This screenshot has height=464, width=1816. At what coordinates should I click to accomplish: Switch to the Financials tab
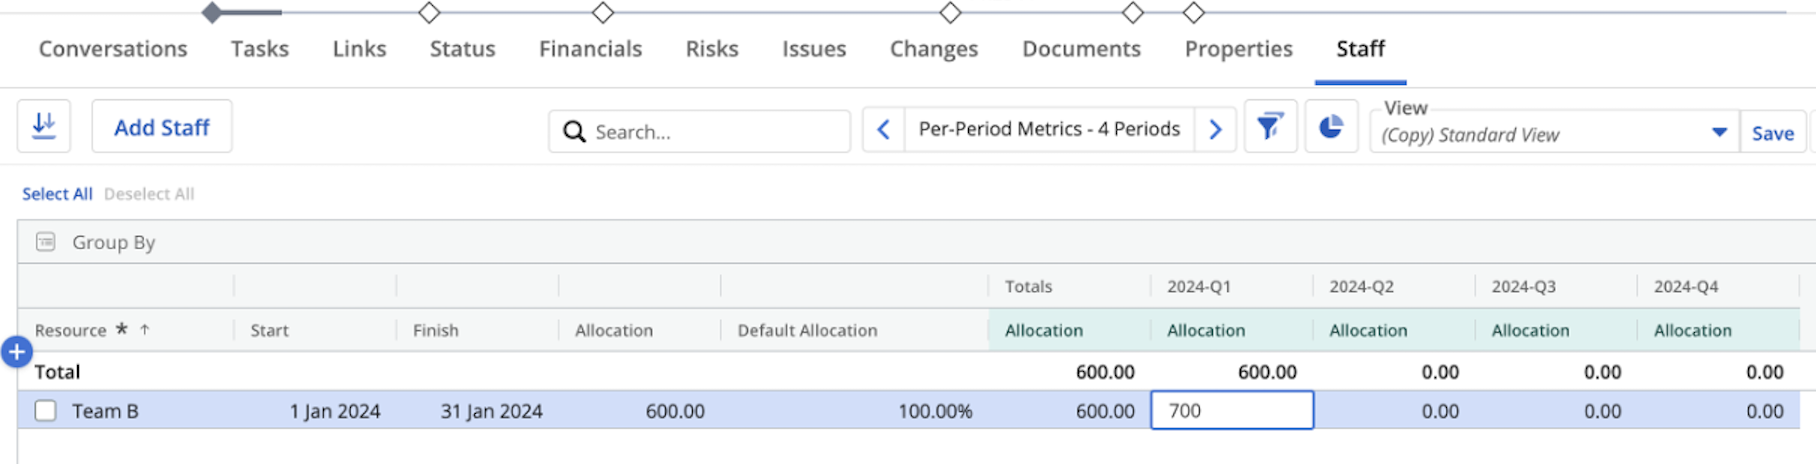point(590,49)
